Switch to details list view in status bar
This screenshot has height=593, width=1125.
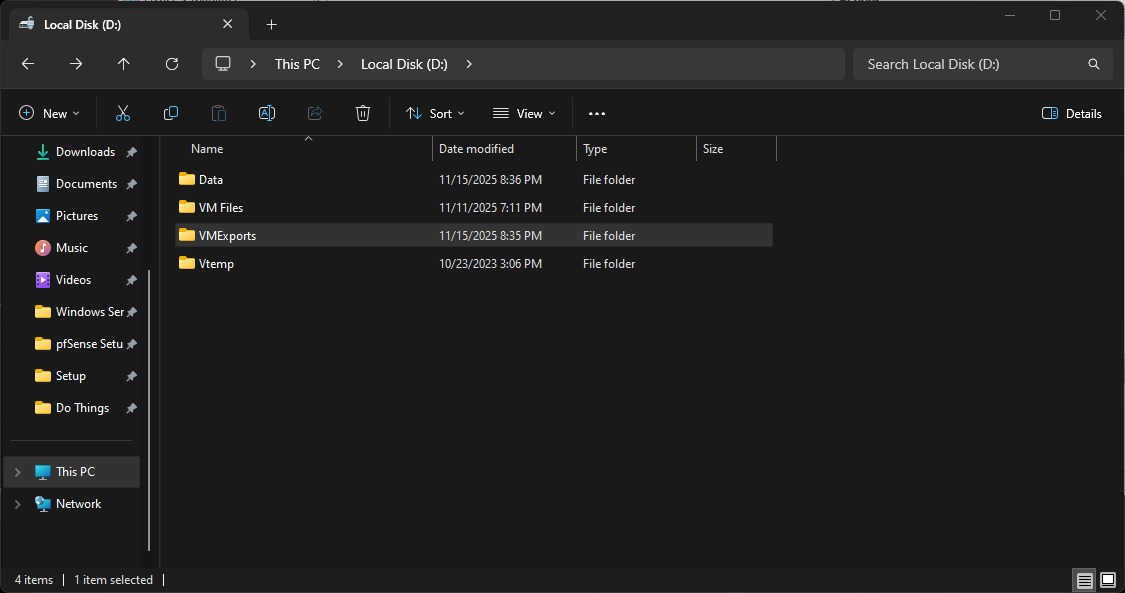1084,580
